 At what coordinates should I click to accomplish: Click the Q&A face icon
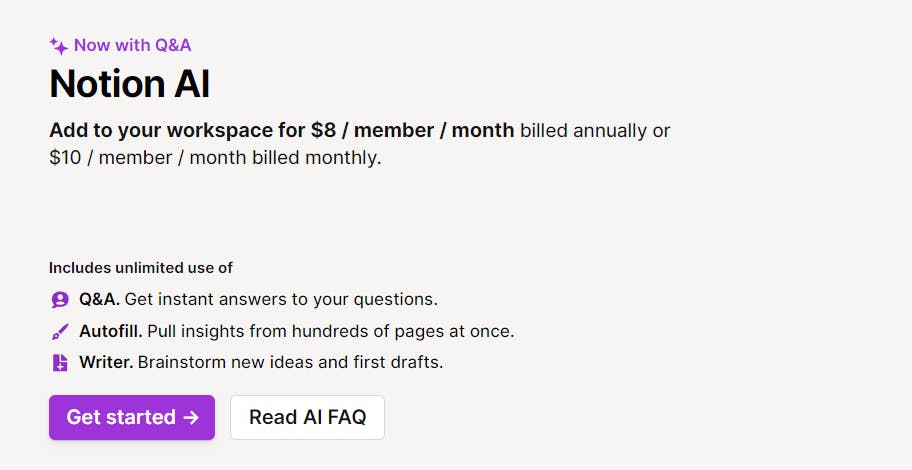pos(59,299)
